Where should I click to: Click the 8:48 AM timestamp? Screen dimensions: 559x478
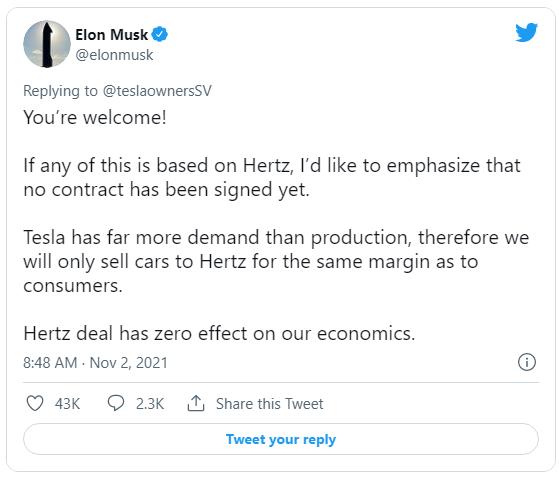point(50,363)
